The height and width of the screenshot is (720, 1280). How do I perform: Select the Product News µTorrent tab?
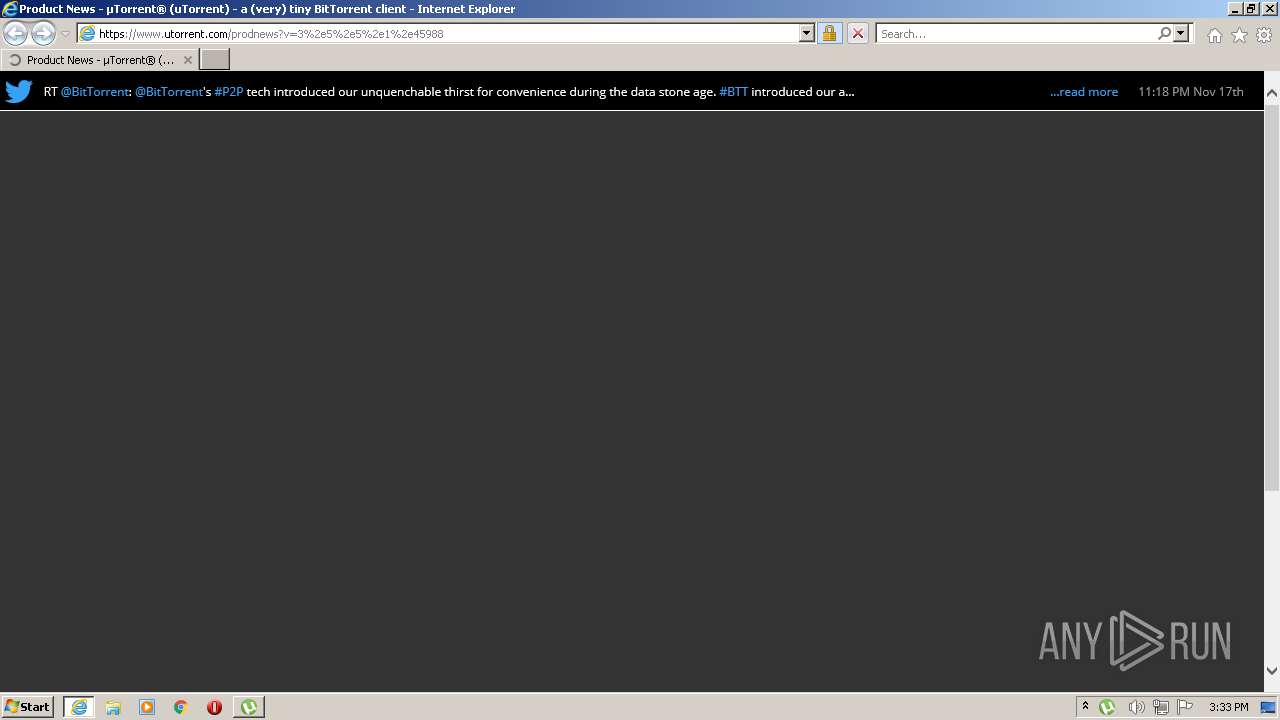(99, 60)
